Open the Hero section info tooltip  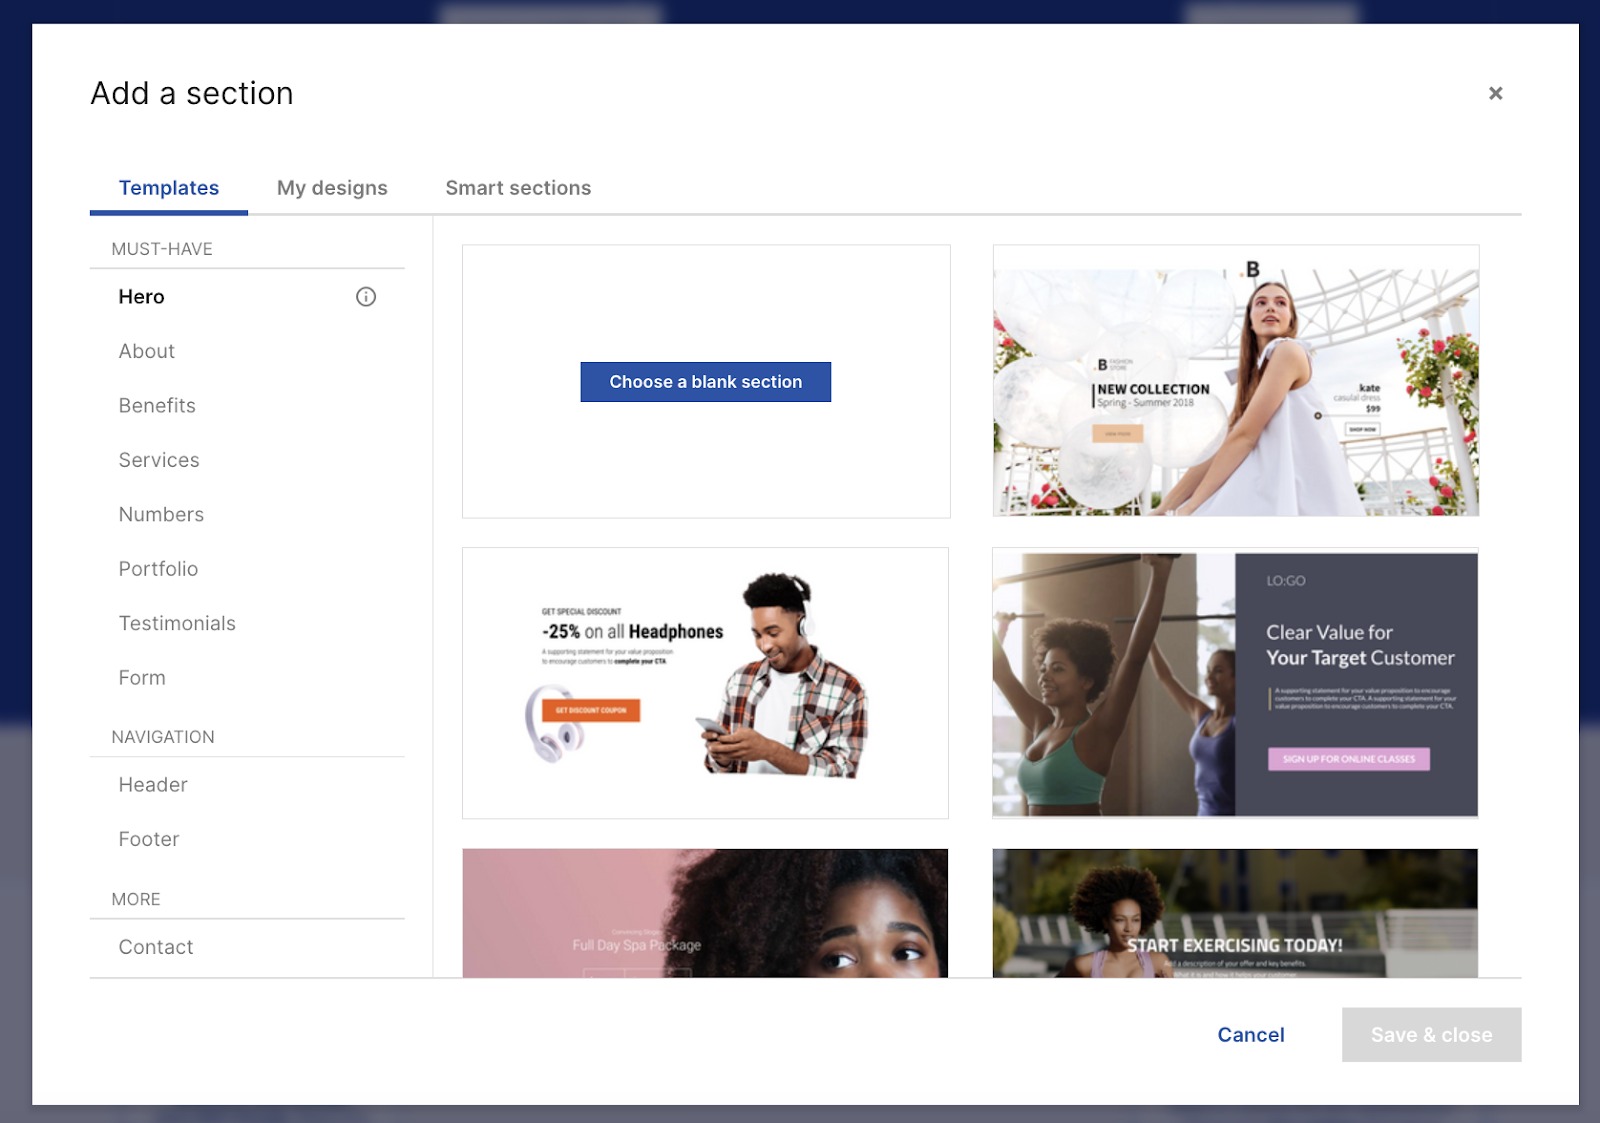(366, 296)
